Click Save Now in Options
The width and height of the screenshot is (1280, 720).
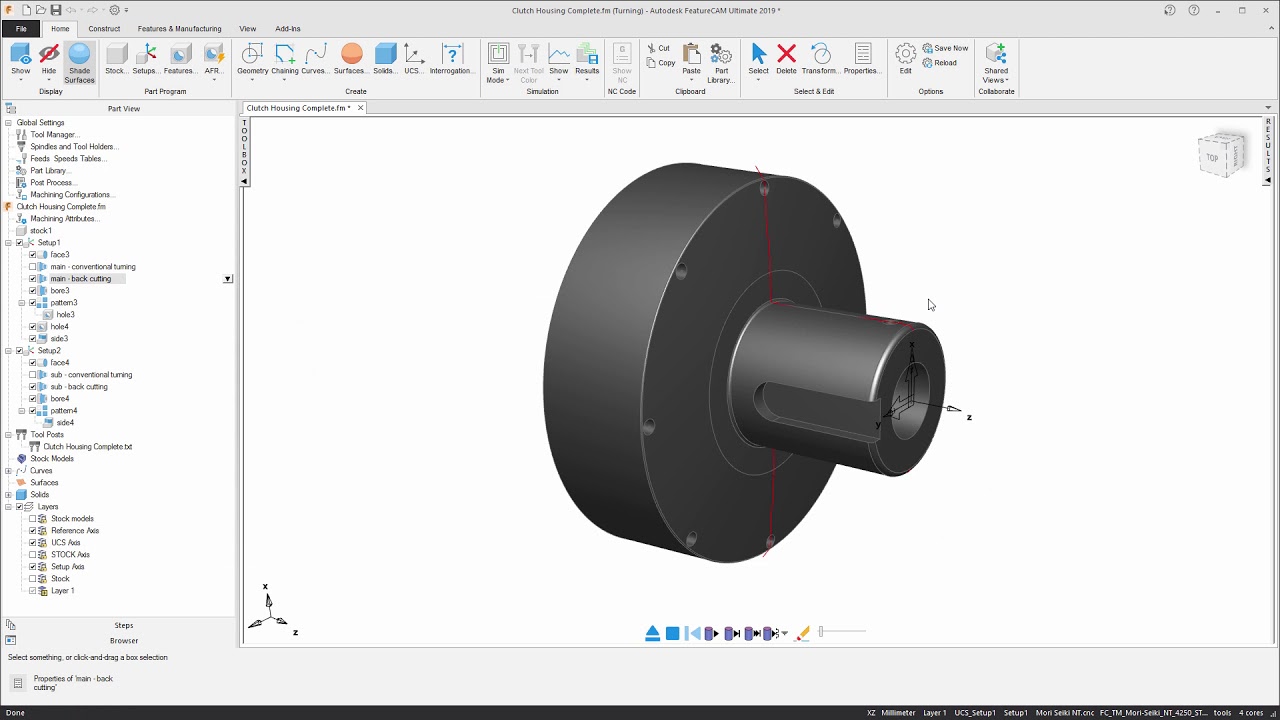click(945, 48)
